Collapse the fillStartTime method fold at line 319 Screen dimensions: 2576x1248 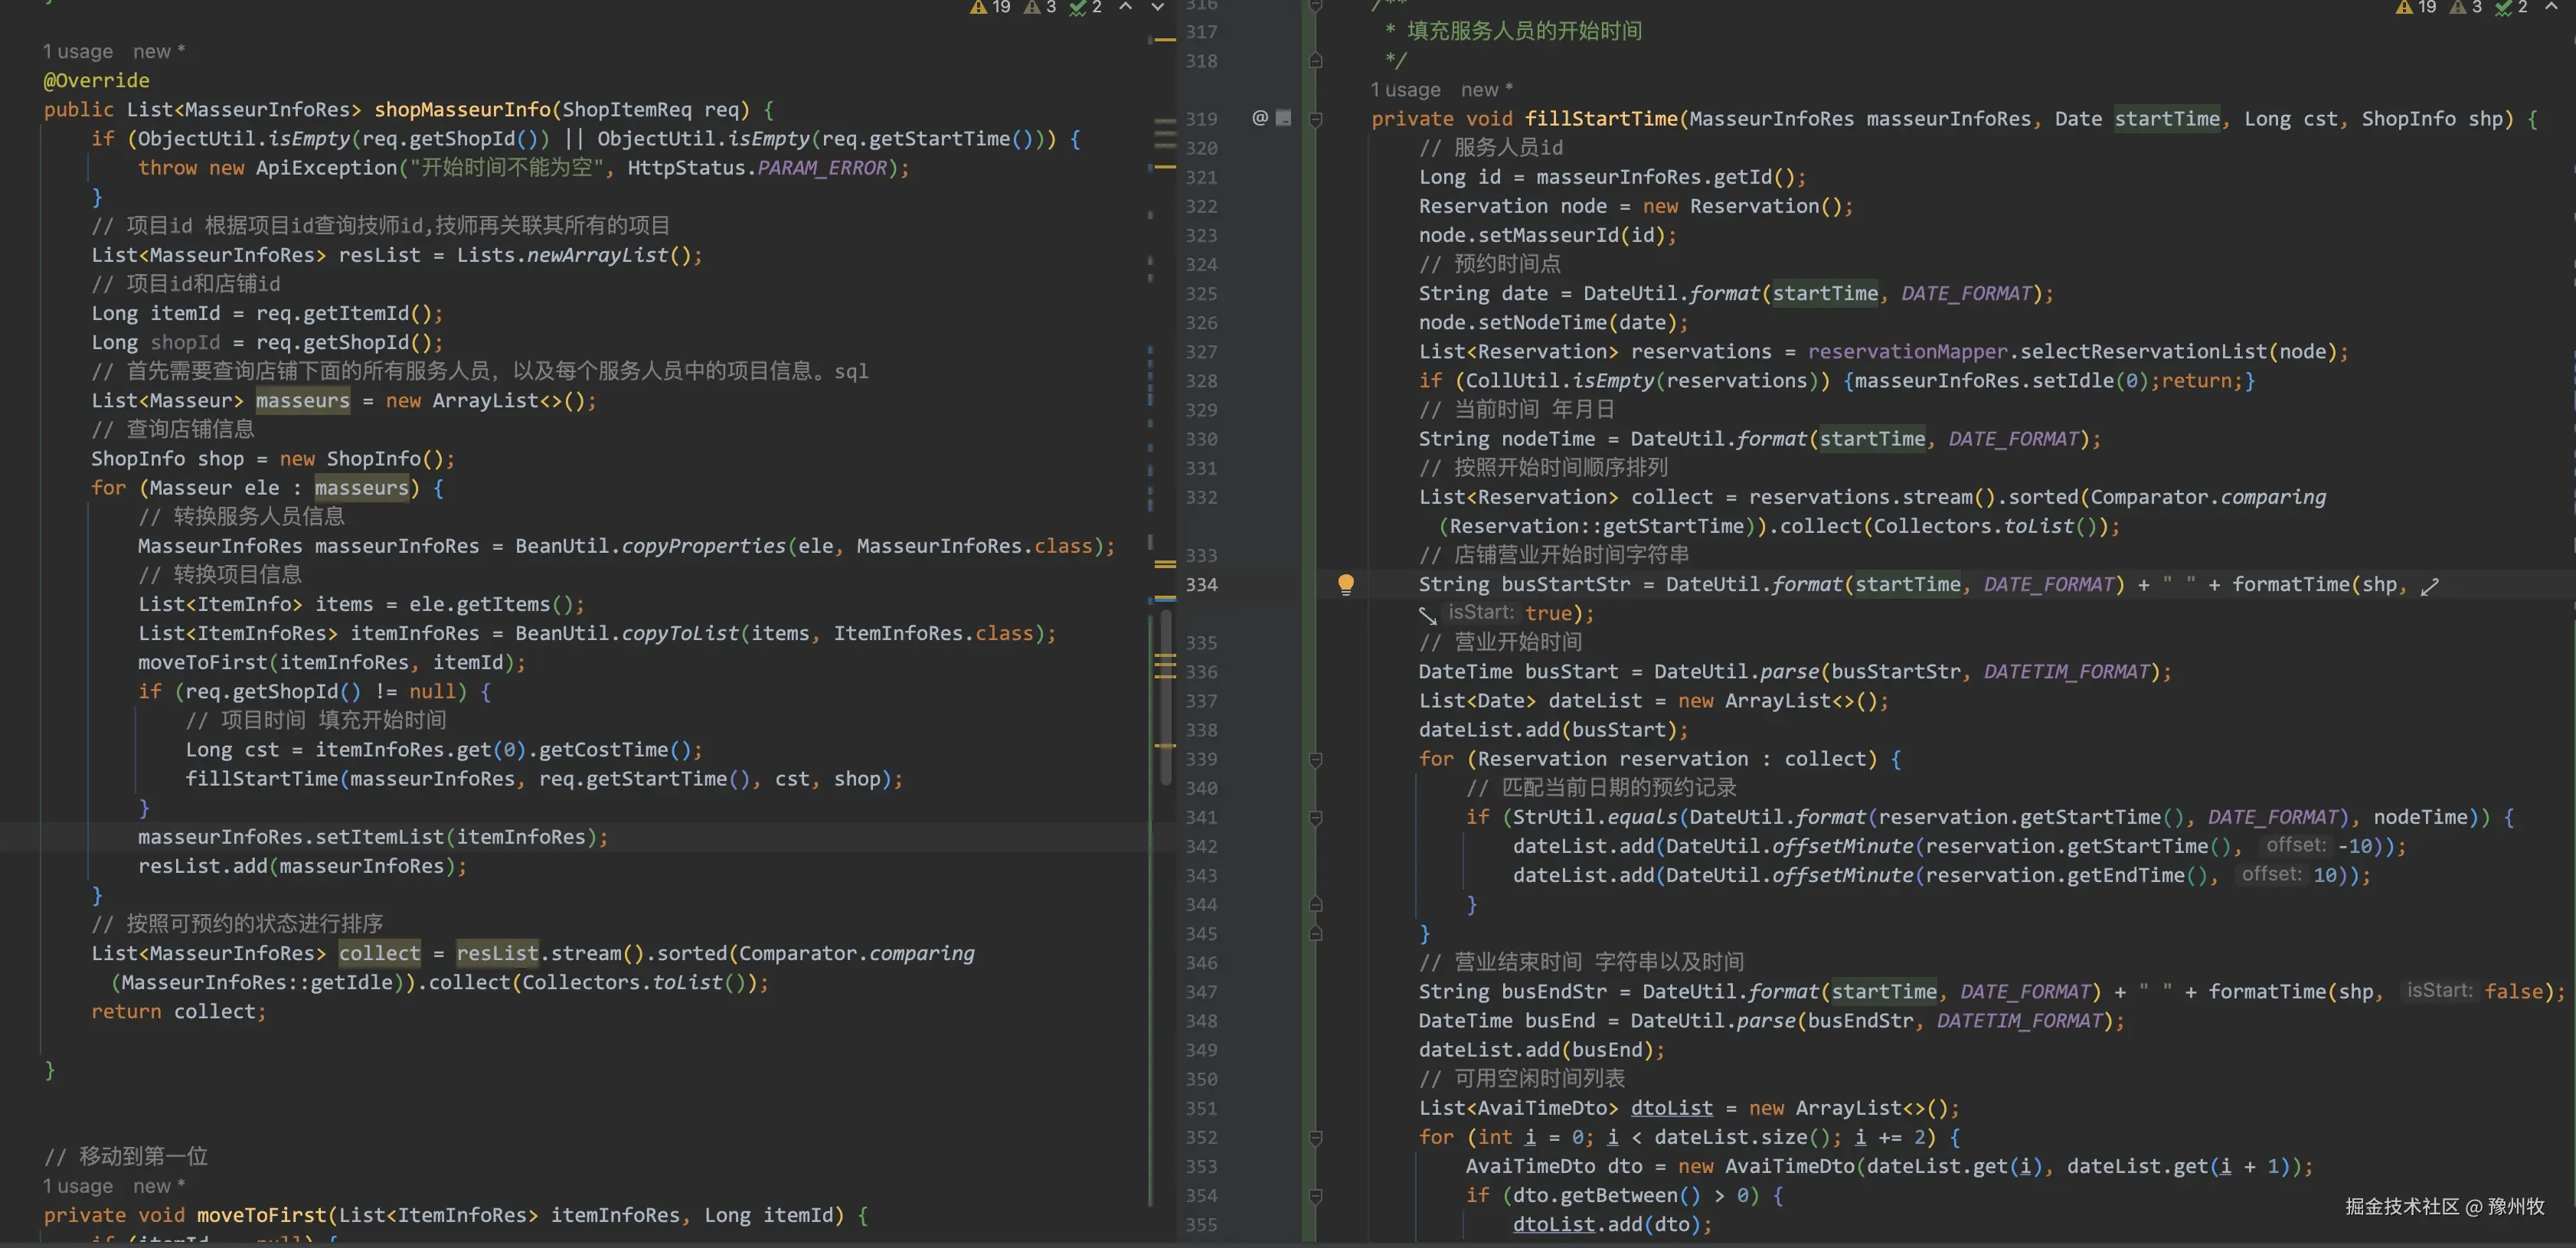pyautogui.click(x=1316, y=119)
